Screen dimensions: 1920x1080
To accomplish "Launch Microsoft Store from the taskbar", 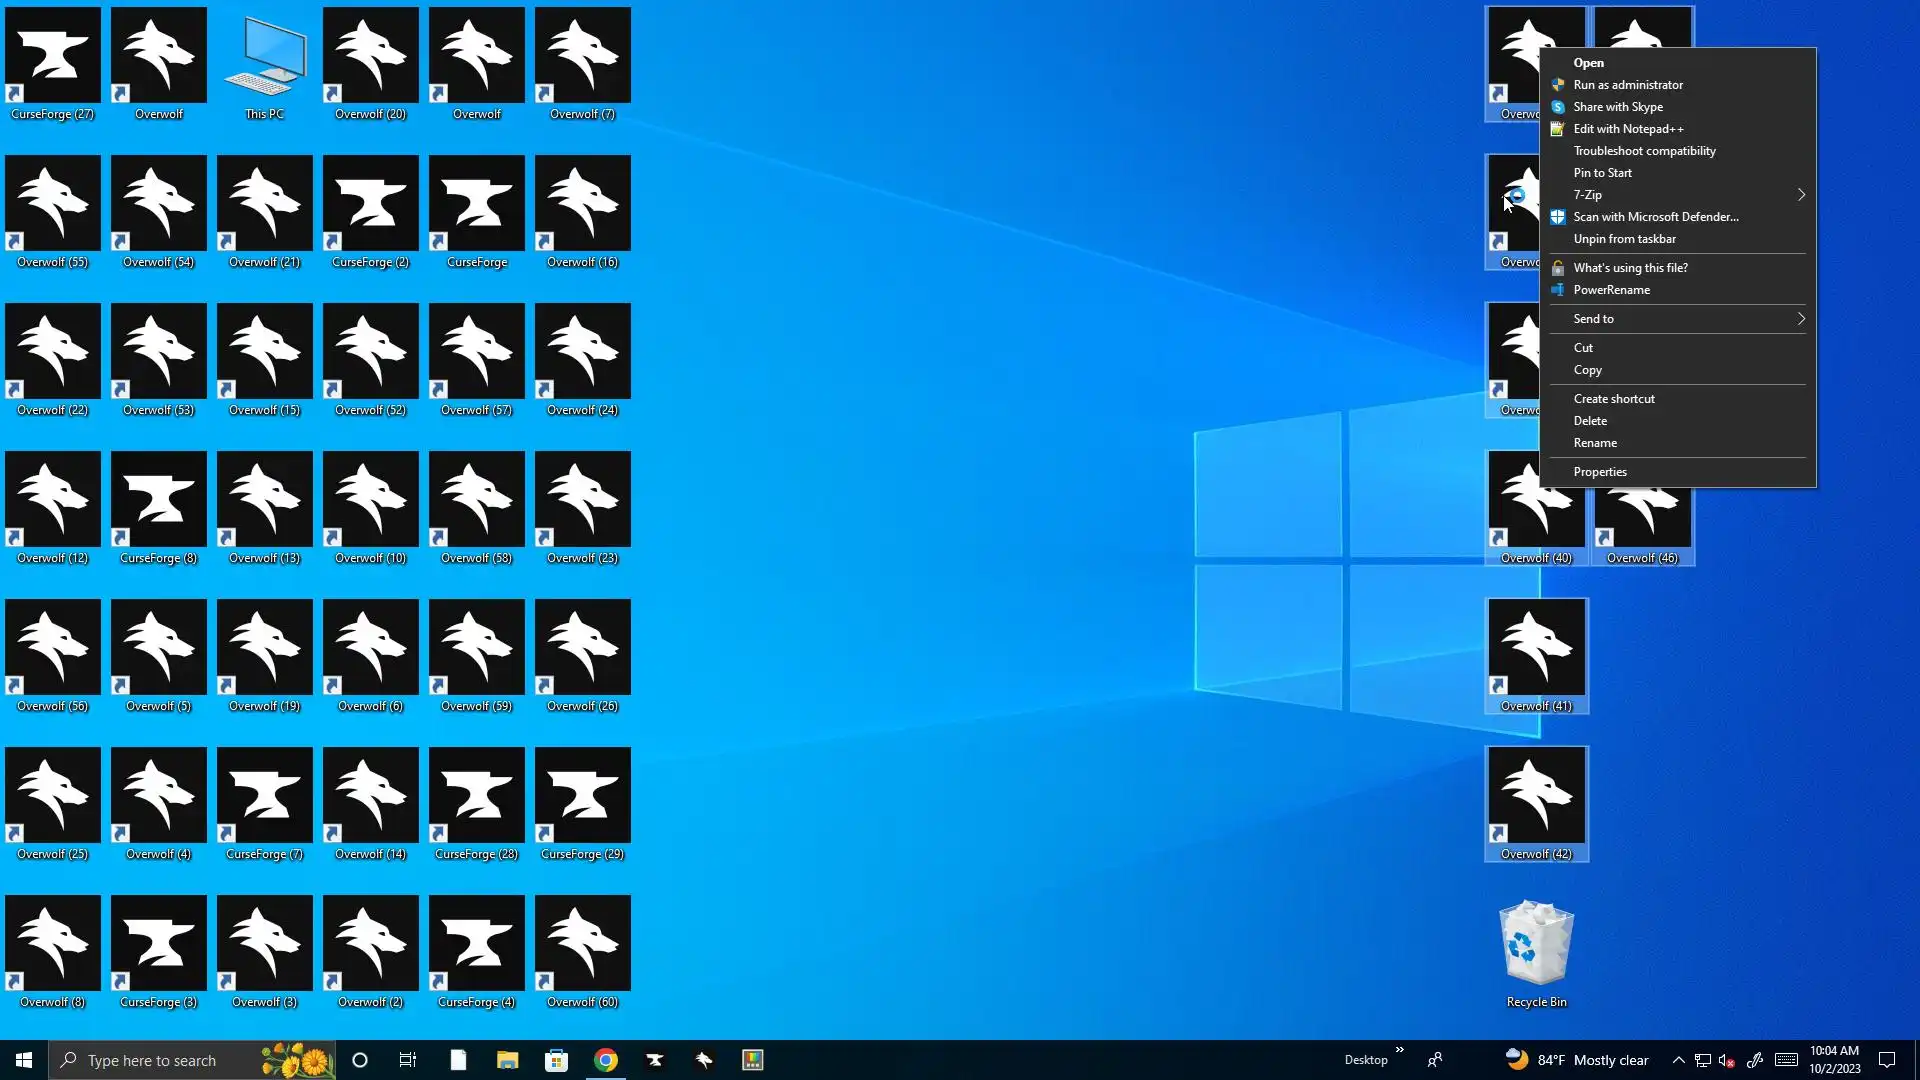I will [x=557, y=1060].
